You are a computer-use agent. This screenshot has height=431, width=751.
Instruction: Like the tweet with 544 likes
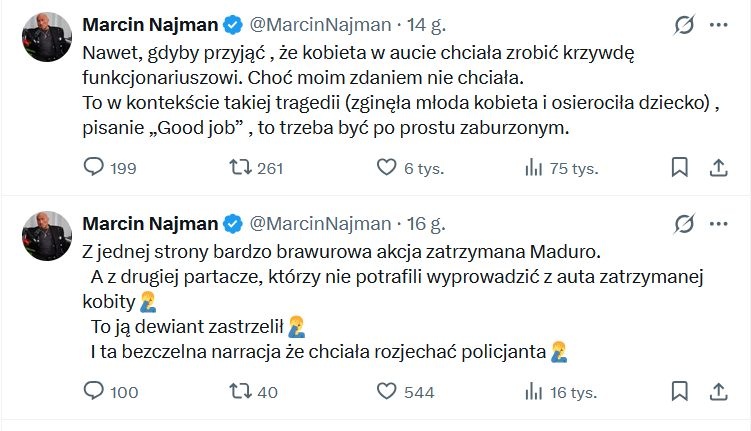[386, 392]
